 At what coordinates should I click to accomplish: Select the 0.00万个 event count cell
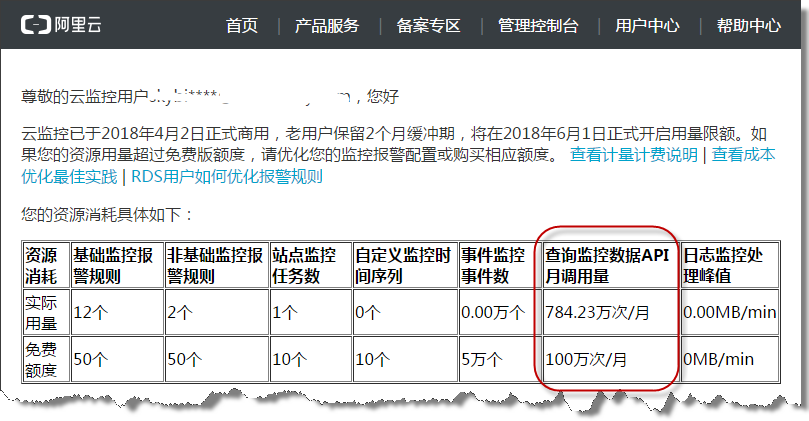[x=500, y=312]
